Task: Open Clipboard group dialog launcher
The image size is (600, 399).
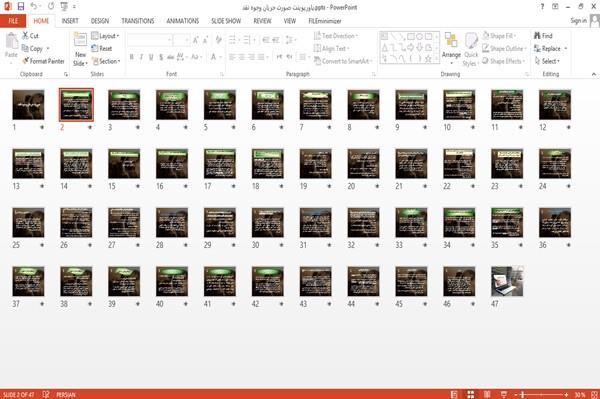Action: click(x=66, y=74)
